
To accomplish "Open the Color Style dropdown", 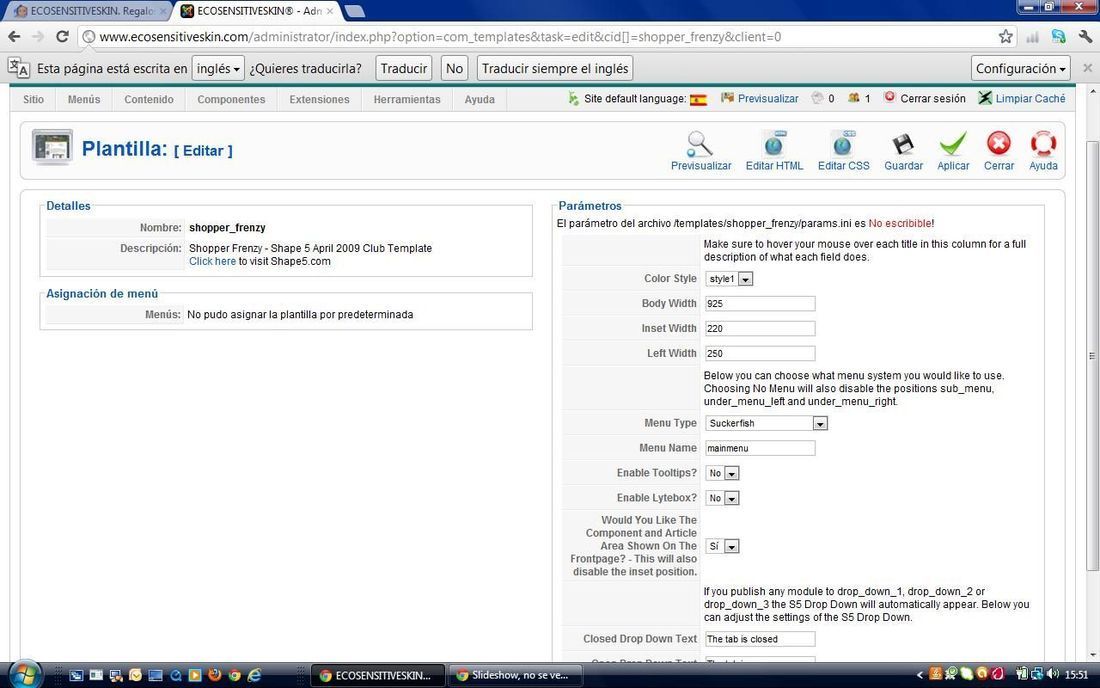I will coord(730,278).
